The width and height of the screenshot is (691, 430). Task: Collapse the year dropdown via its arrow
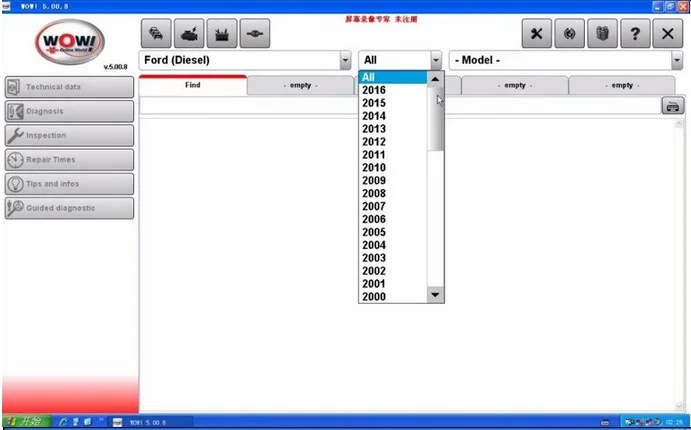pyautogui.click(x=436, y=60)
